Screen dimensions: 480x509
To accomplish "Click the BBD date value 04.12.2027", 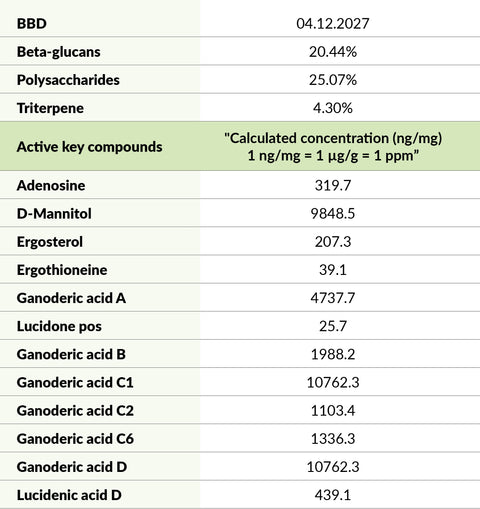I will pyautogui.click(x=333, y=24).
